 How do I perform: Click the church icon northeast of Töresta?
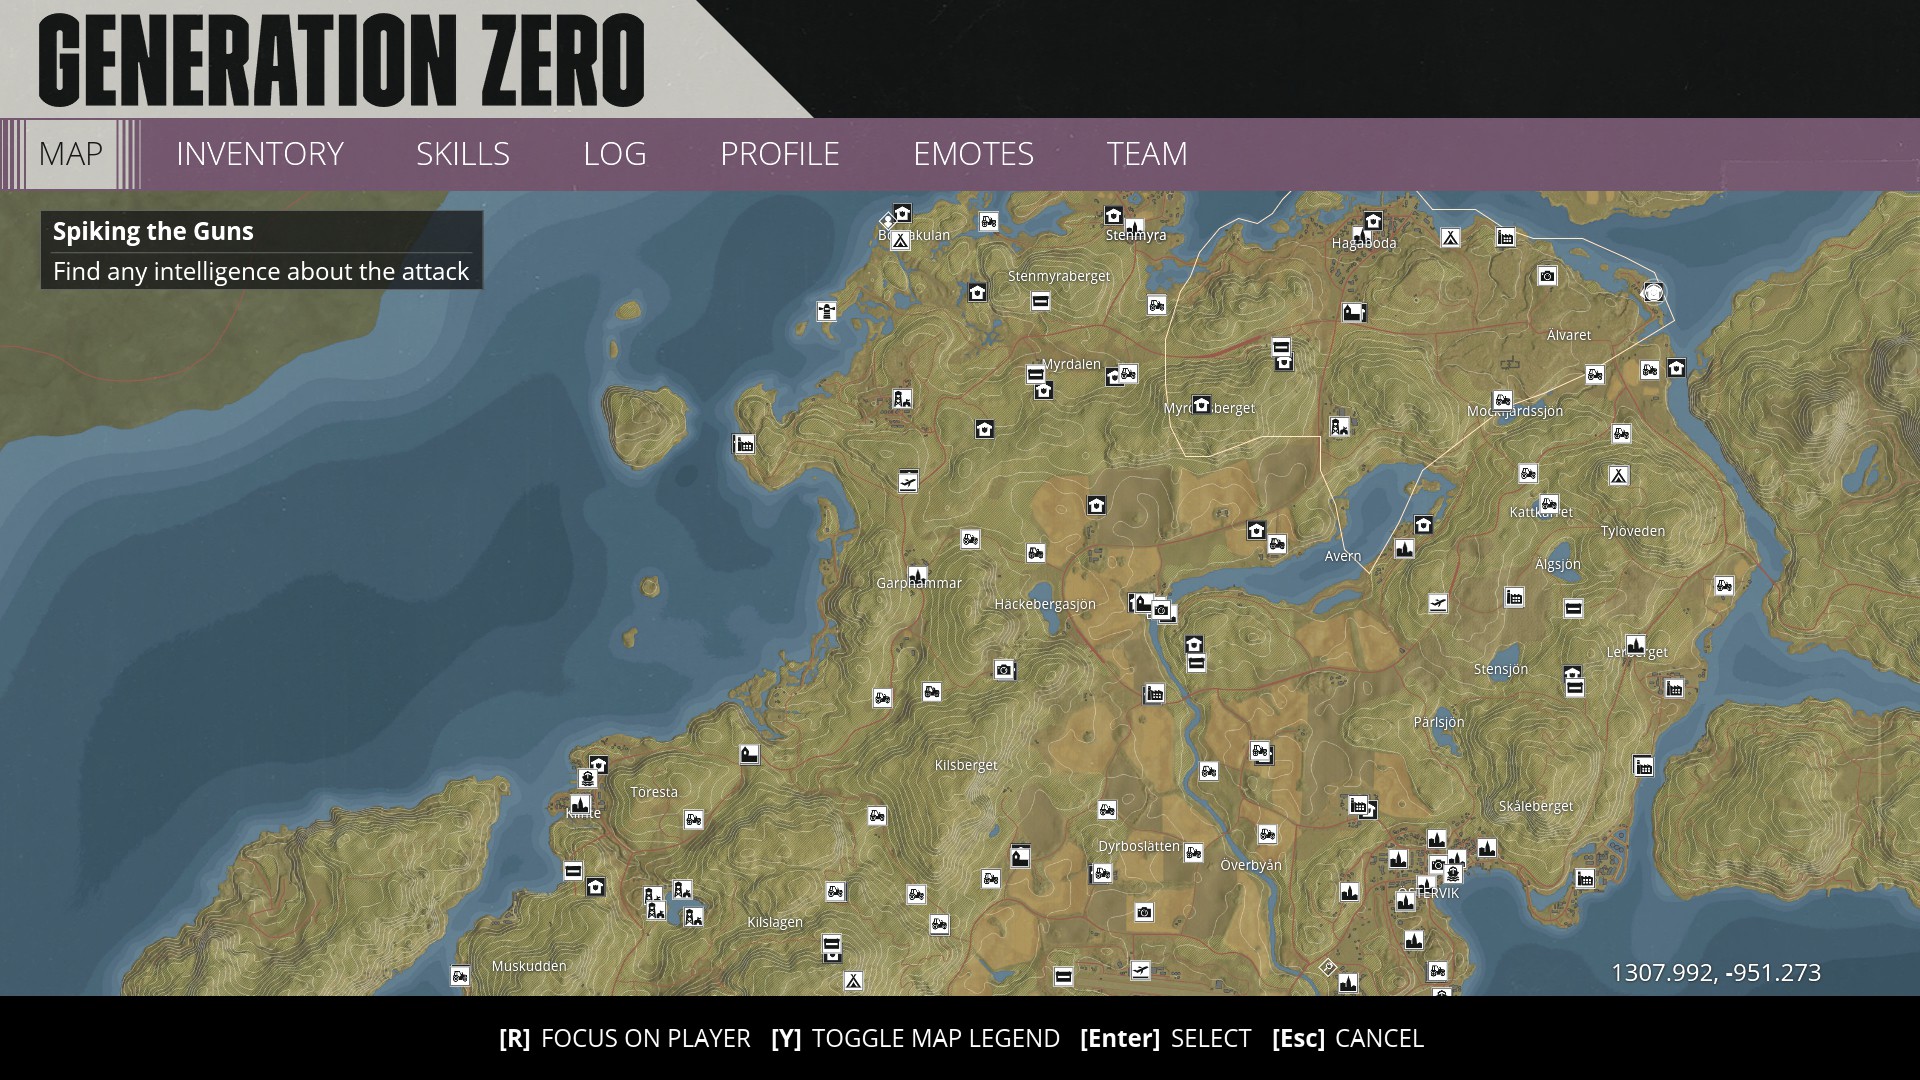[750, 755]
